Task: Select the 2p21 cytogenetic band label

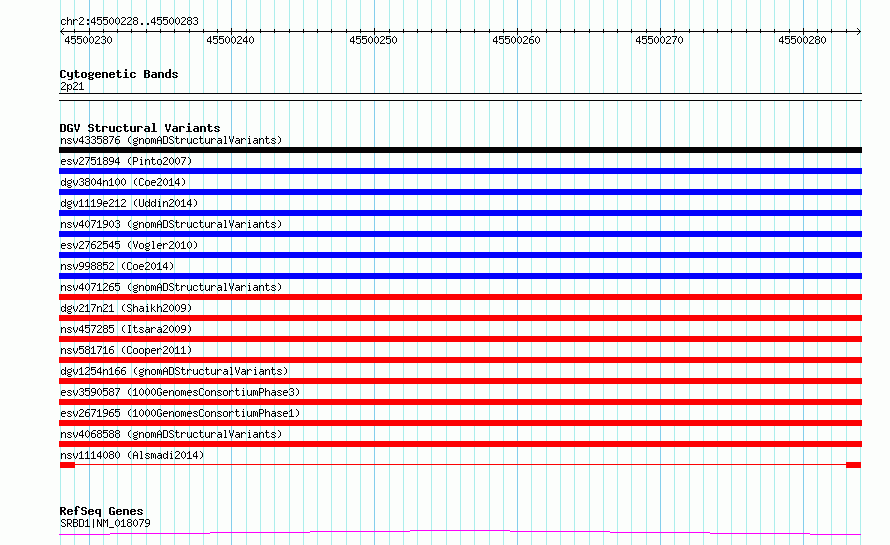Action: pyautogui.click(x=72, y=86)
